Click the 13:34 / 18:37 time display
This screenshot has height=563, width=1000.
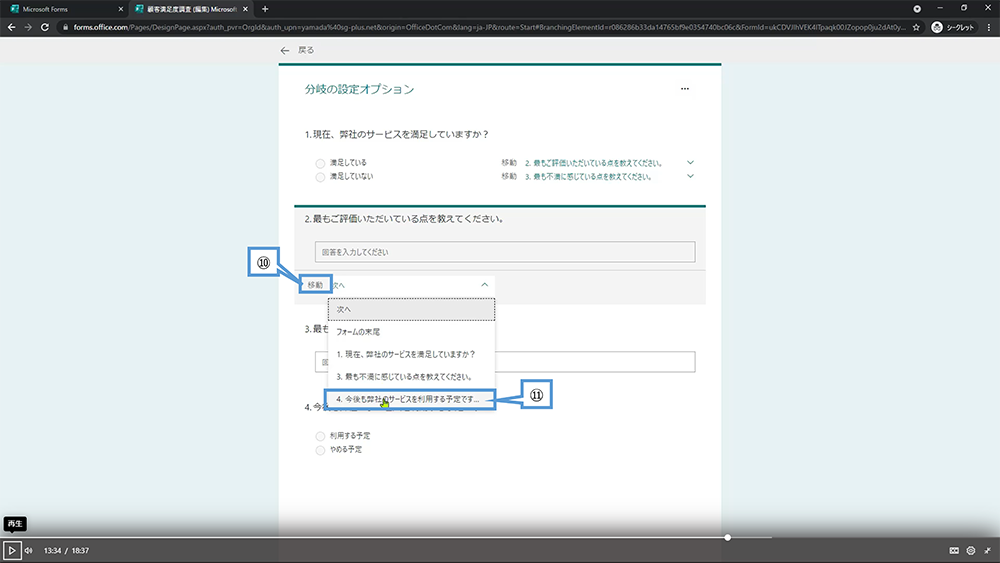pos(66,550)
